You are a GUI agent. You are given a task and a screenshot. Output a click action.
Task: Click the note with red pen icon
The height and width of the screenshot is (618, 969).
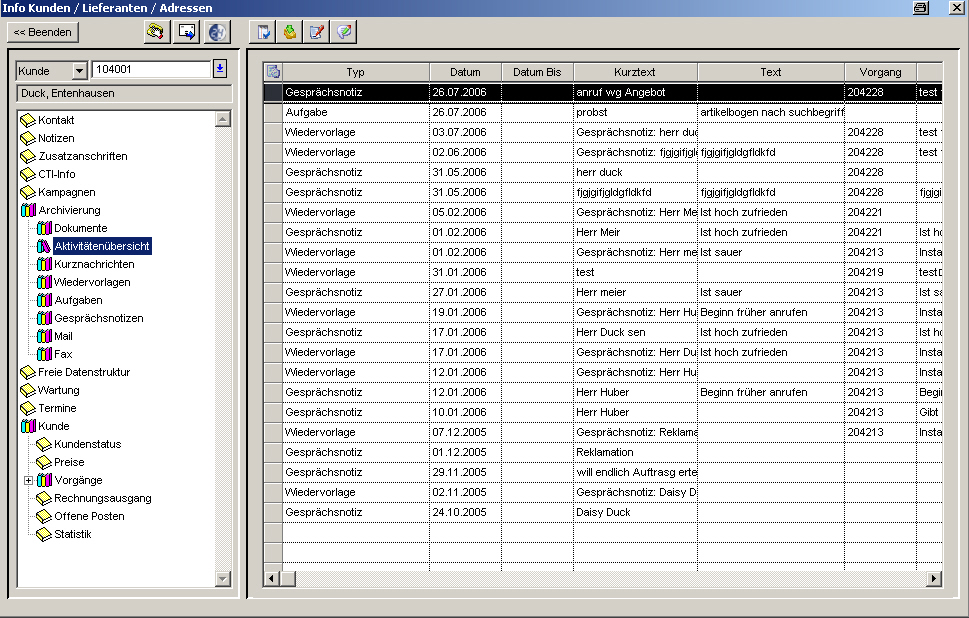pos(316,32)
